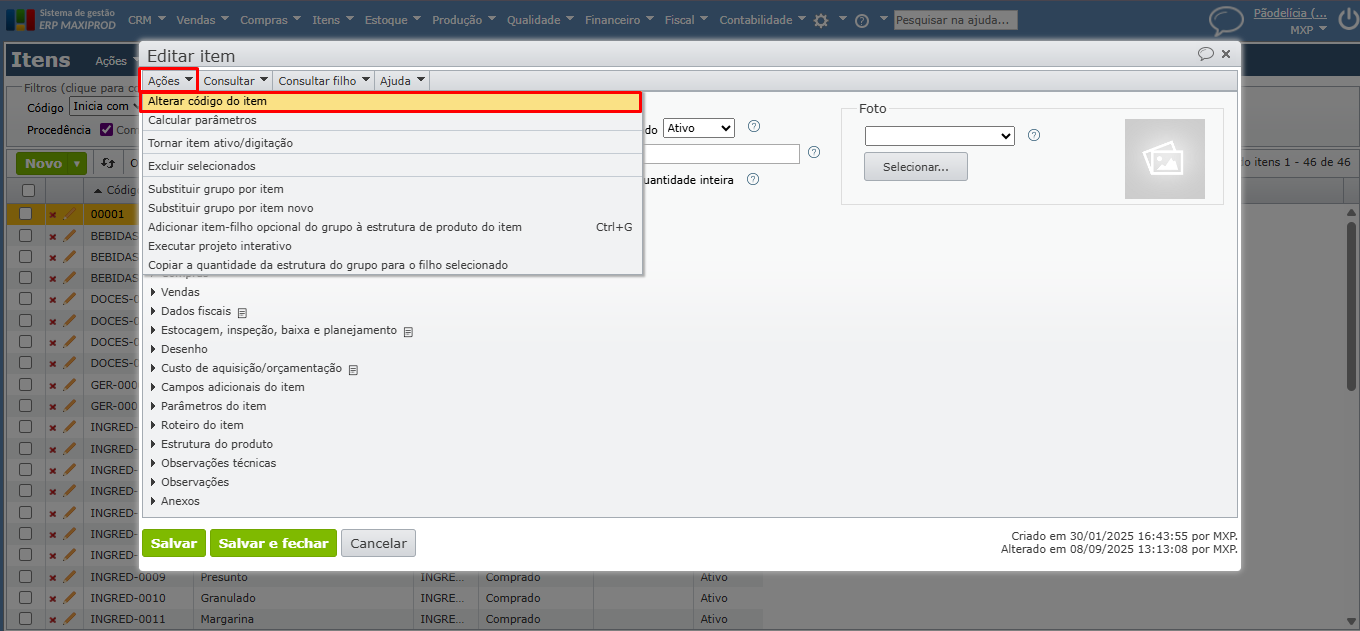The height and width of the screenshot is (631, 1360).
Task: Click the delete X on row INGRED-0011
Action: tap(53, 620)
